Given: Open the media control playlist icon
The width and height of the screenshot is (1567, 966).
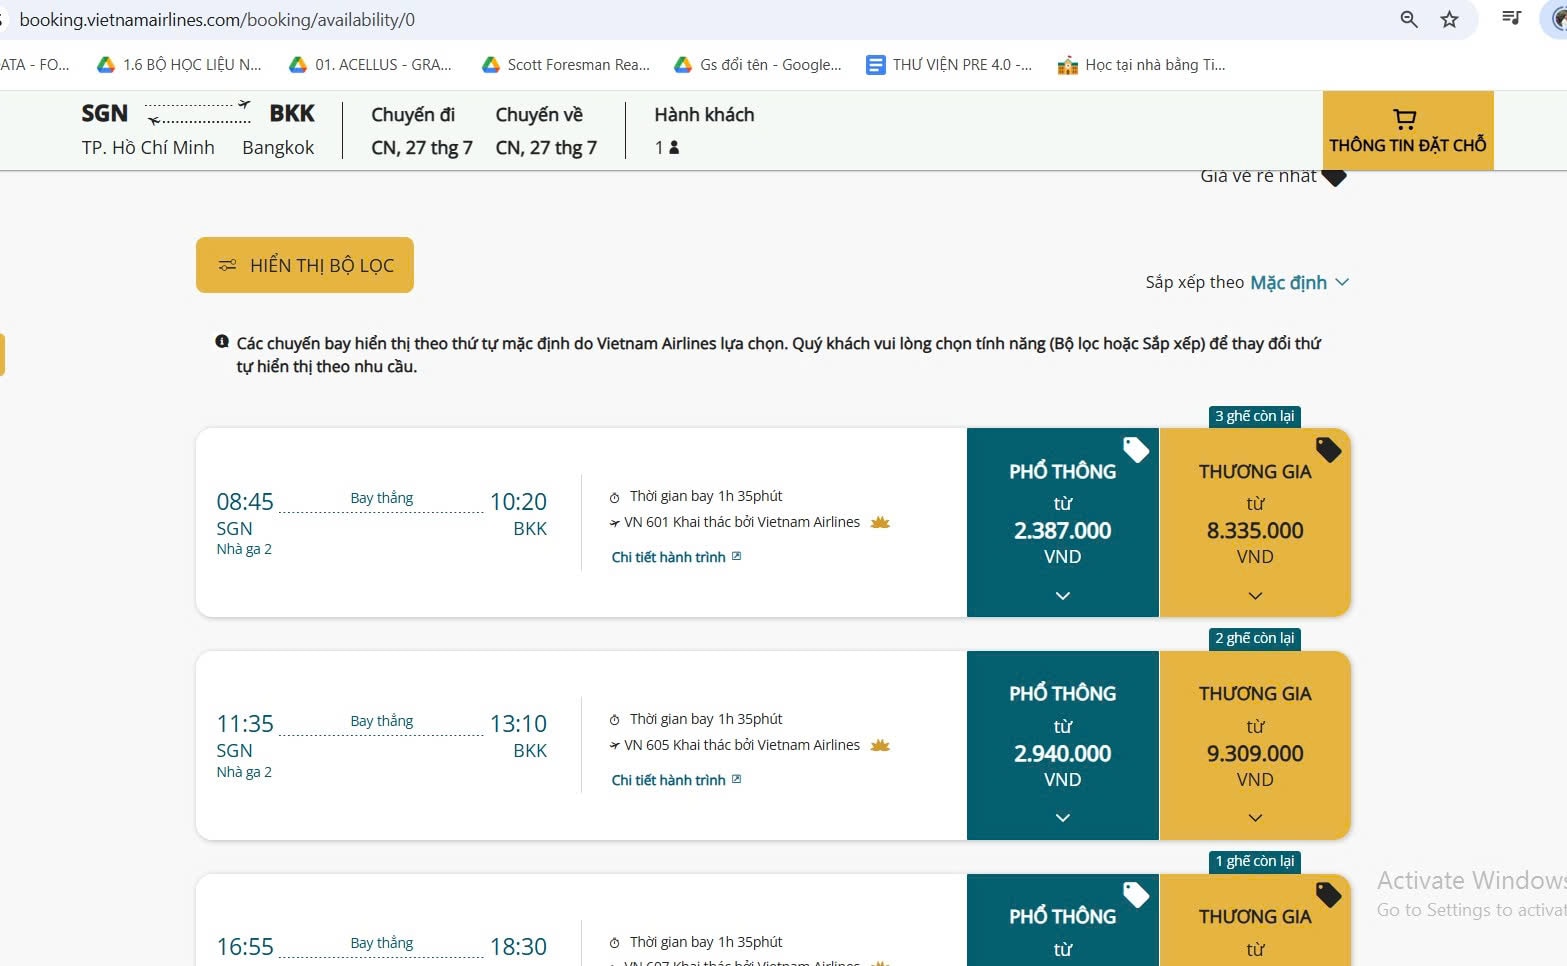Looking at the screenshot, I should (1511, 17).
